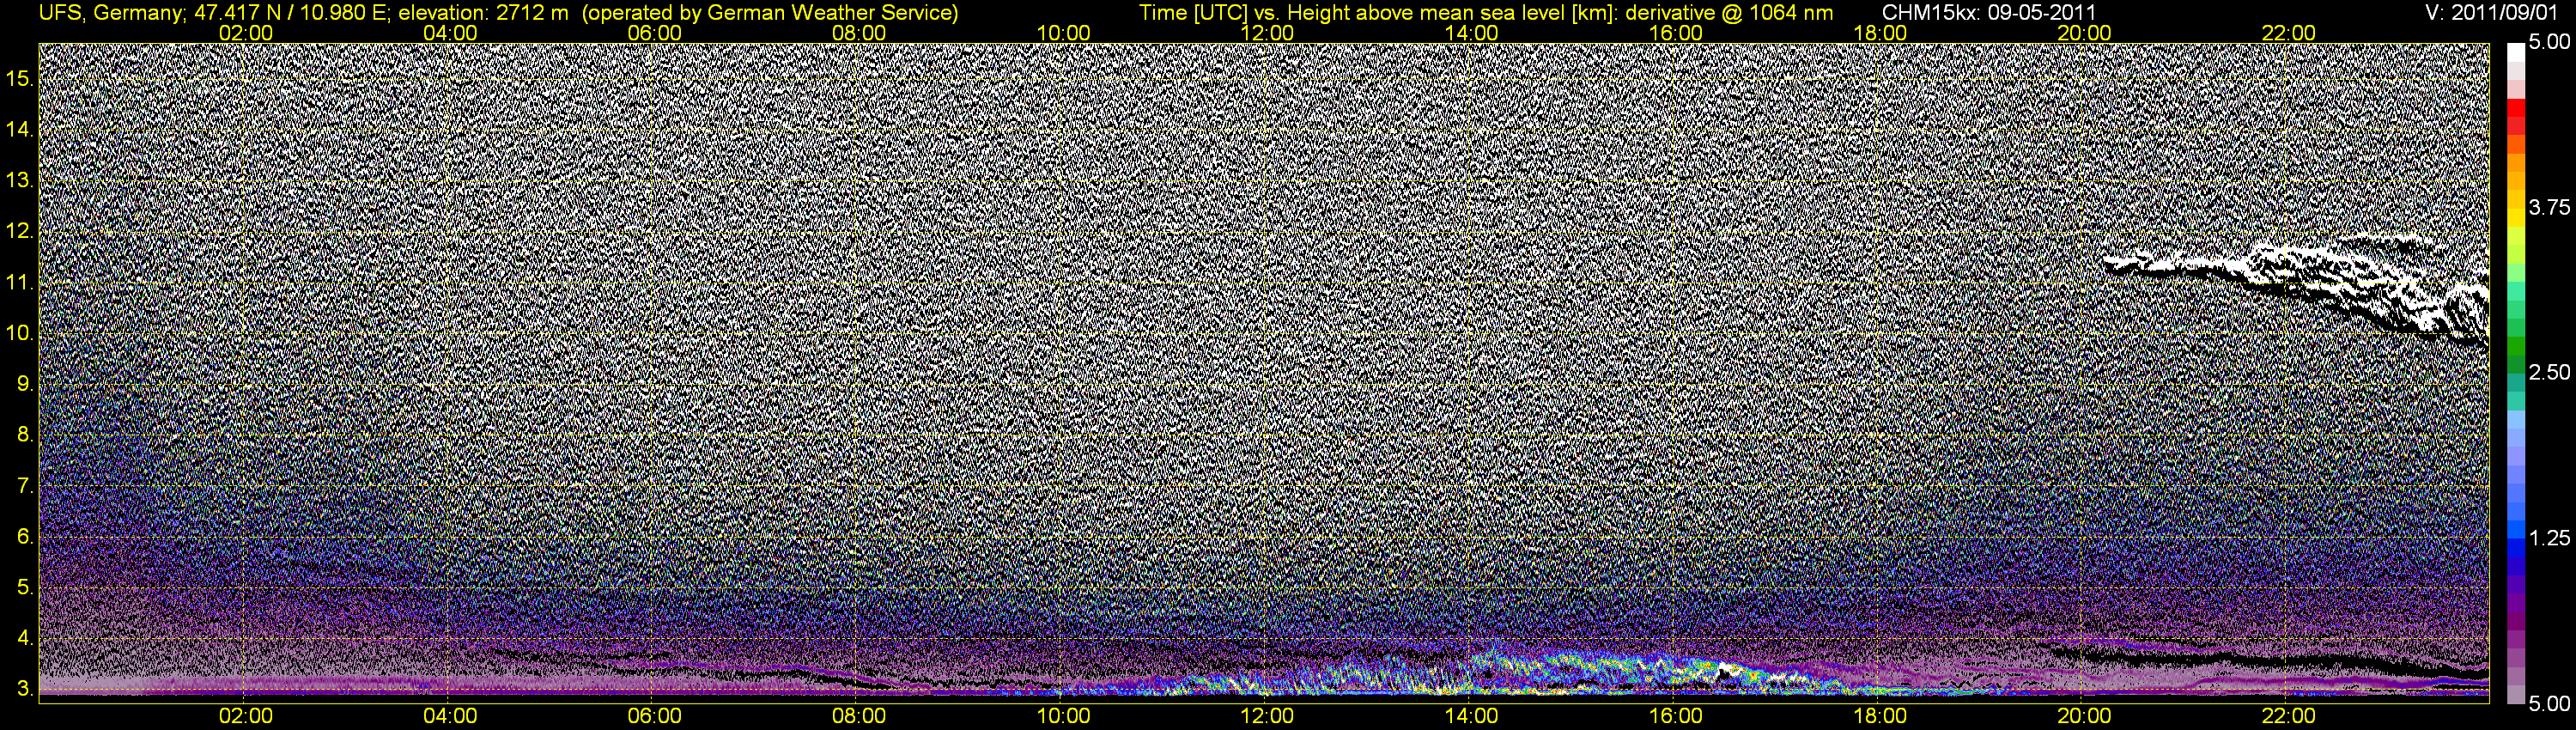Click the "04:00" label on the bottom time axis
Image resolution: width=2576 pixels, height=730 pixels.
pyautogui.click(x=450, y=716)
